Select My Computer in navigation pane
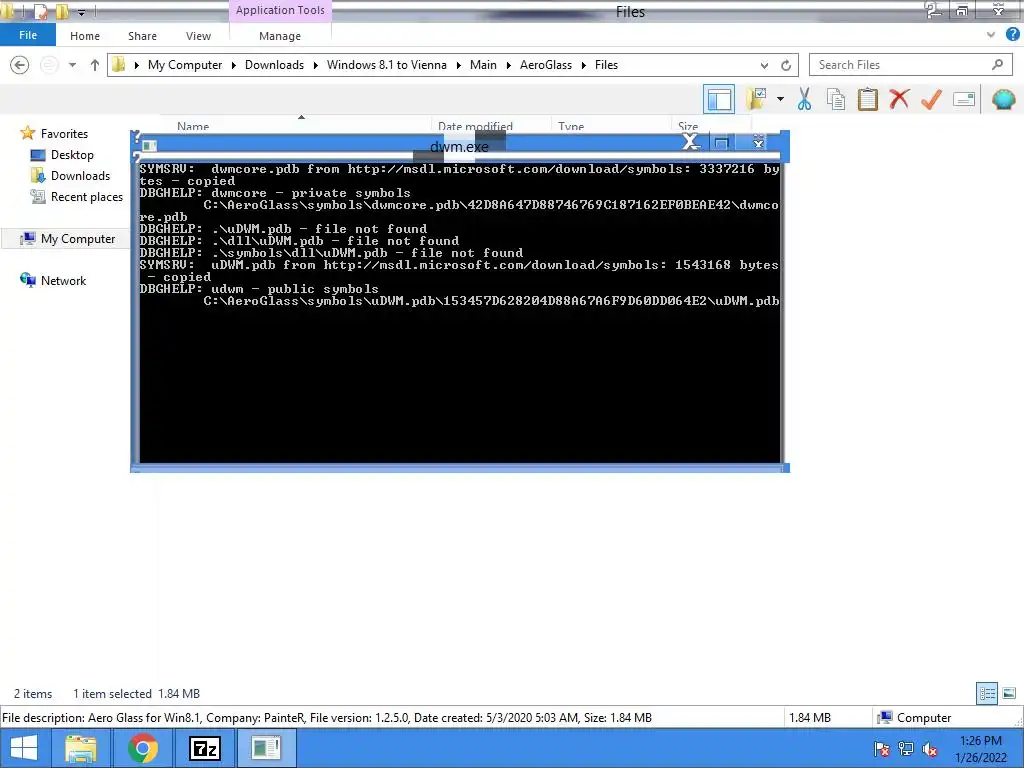 click(x=78, y=239)
